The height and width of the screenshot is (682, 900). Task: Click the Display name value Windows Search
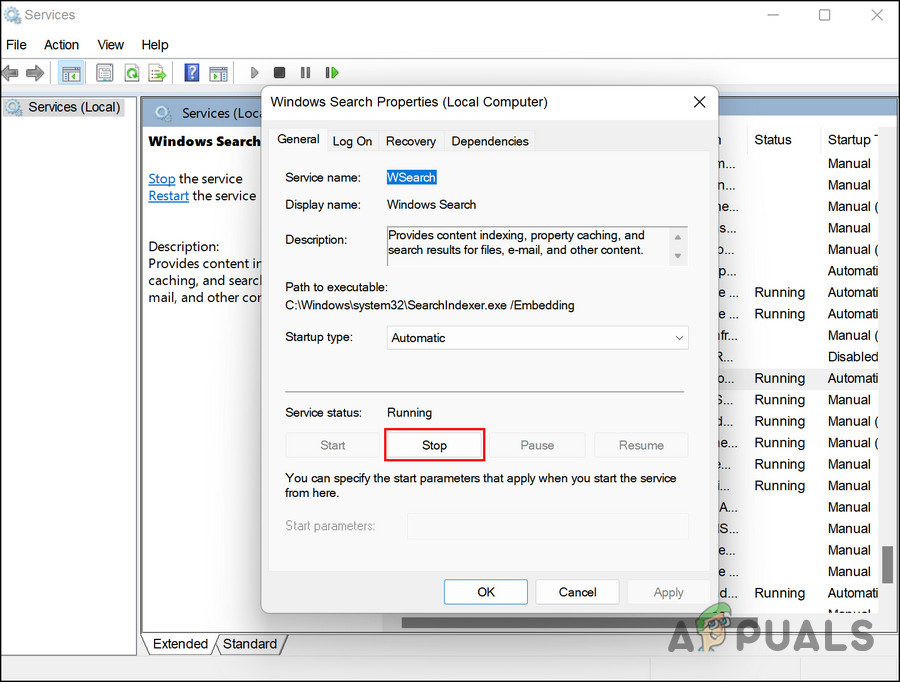tap(432, 205)
